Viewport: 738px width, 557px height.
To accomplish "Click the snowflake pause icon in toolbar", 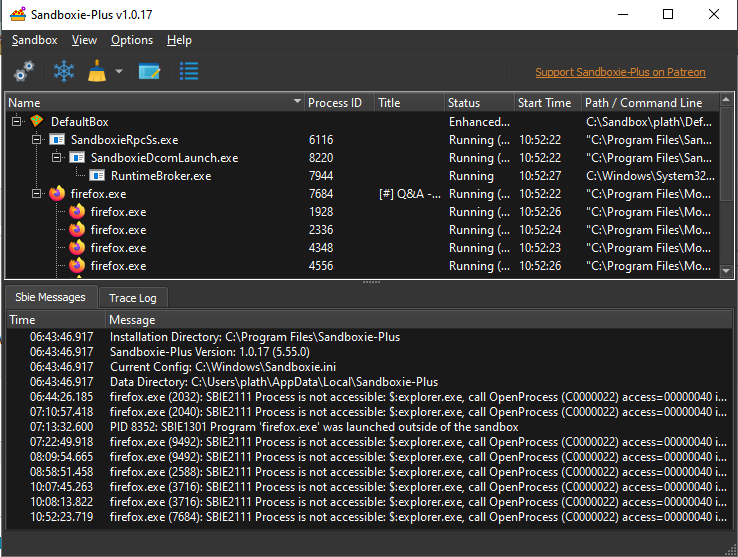I will (x=64, y=71).
